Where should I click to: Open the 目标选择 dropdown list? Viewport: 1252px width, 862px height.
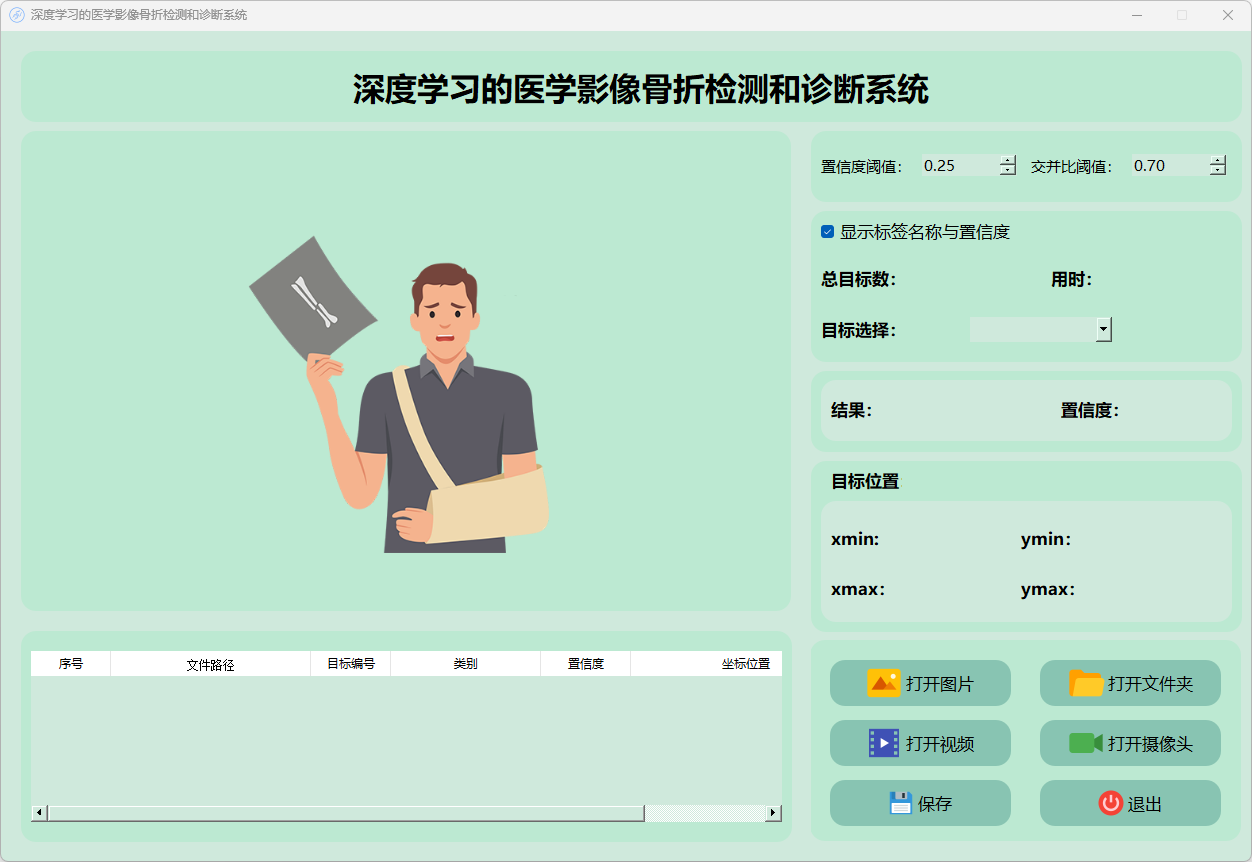[x=1103, y=329]
